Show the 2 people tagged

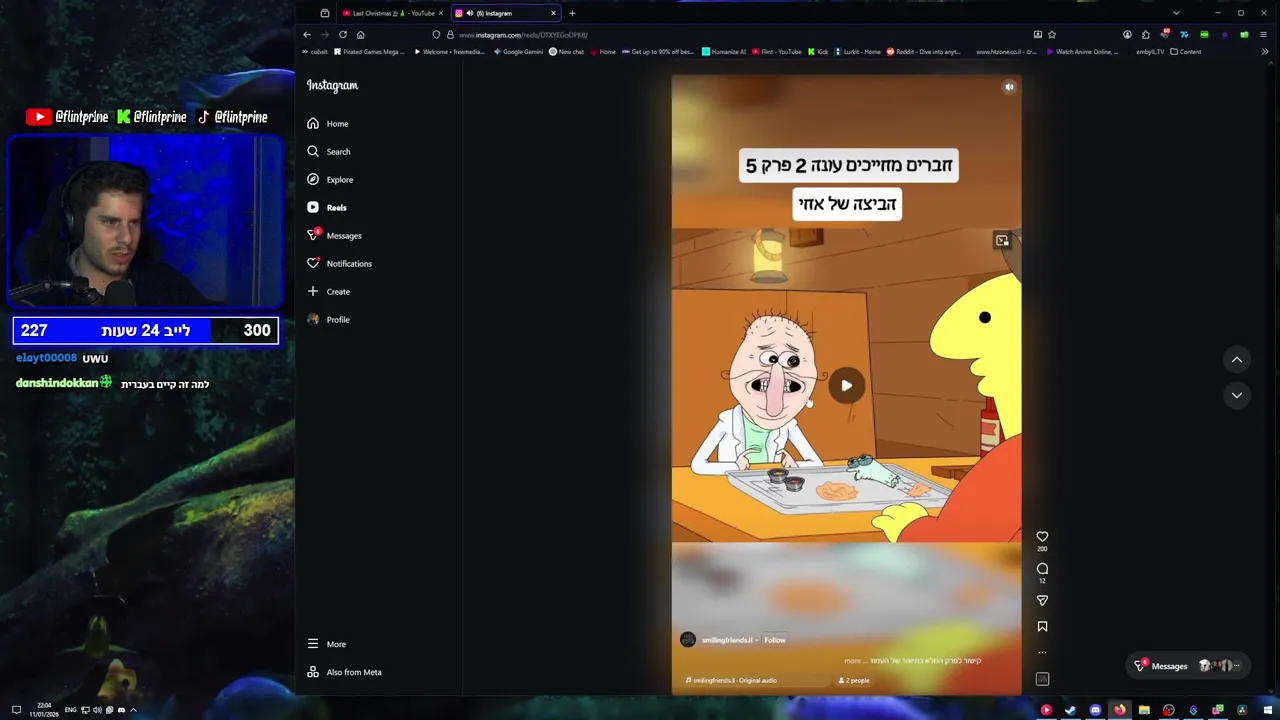(854, 680)
